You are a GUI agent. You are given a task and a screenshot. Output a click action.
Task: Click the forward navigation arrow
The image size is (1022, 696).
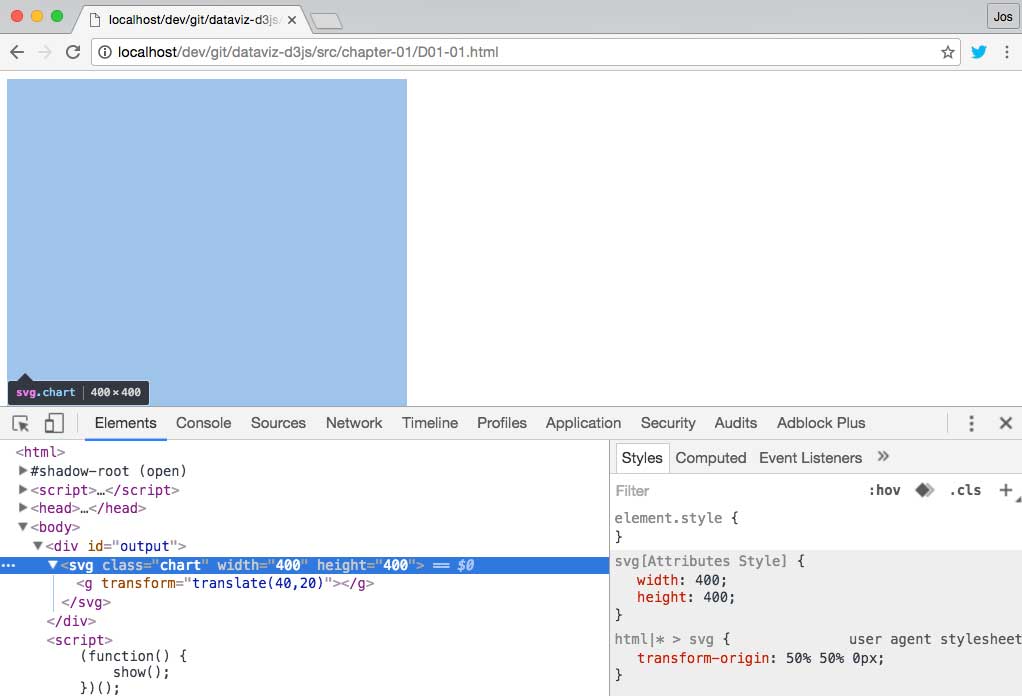pyautogui.click(x=45, y=52)
